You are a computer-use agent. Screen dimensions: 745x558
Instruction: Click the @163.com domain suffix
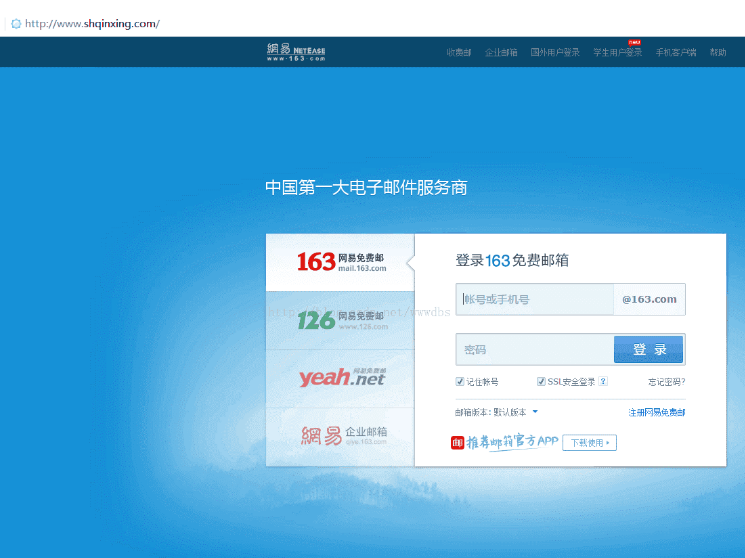coord(649,299)
